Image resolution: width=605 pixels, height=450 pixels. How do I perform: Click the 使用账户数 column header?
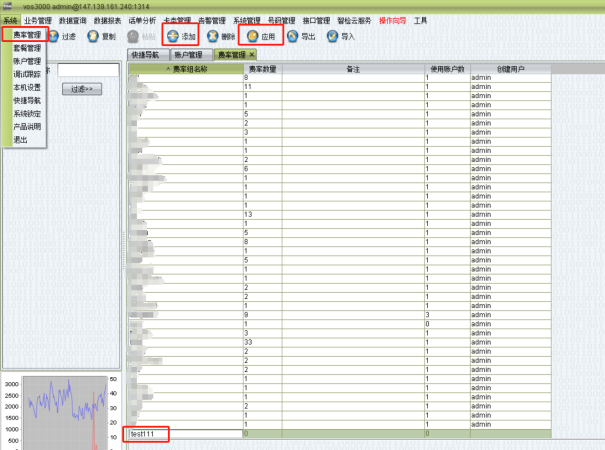pos(446,69)
